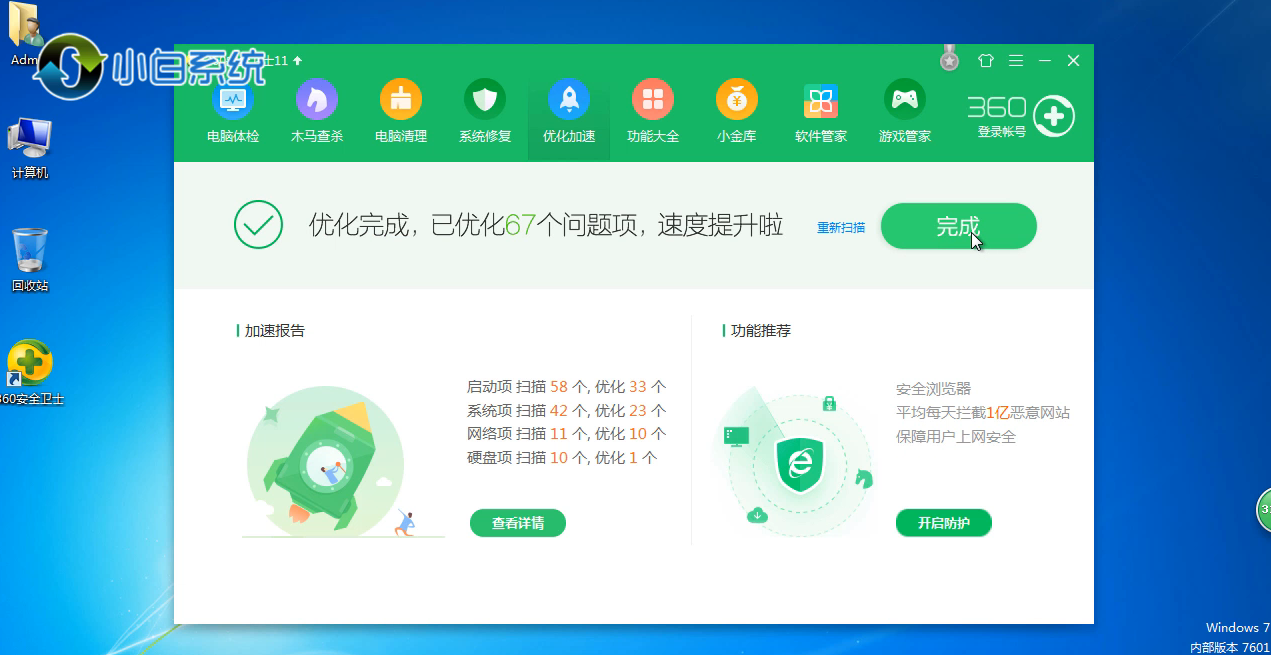The height and width of the screenshot is (655, 1271).
Task: Click the green checkmark completion icon
Action: 258,225
